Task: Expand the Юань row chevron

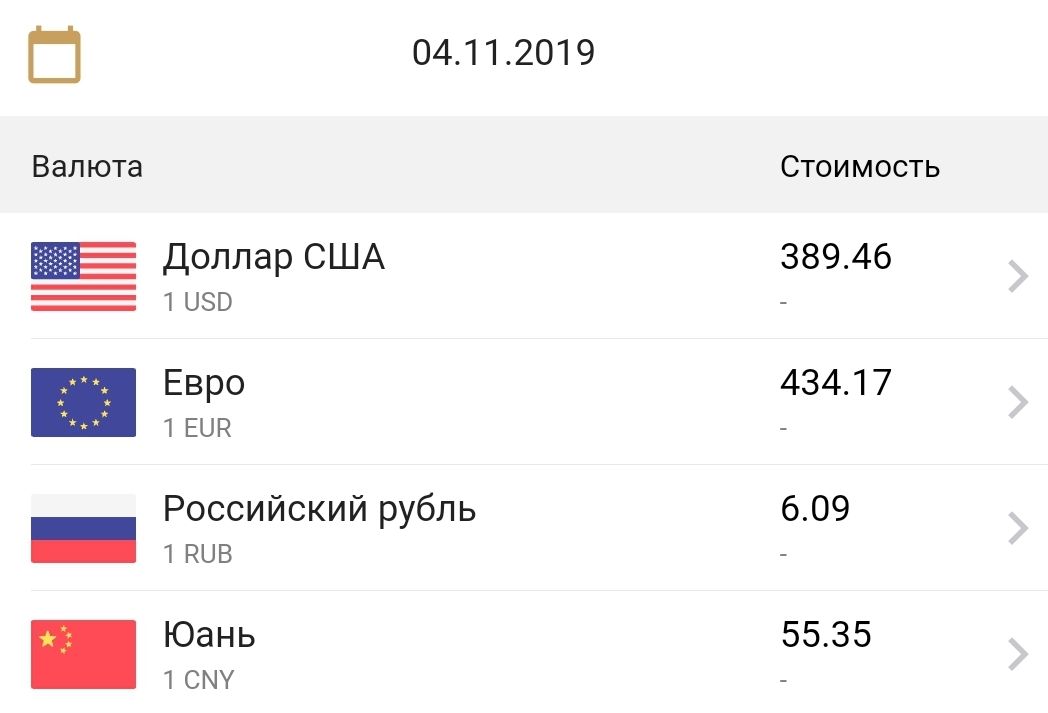Action: pyautogui.click(x=1017, y=654)
